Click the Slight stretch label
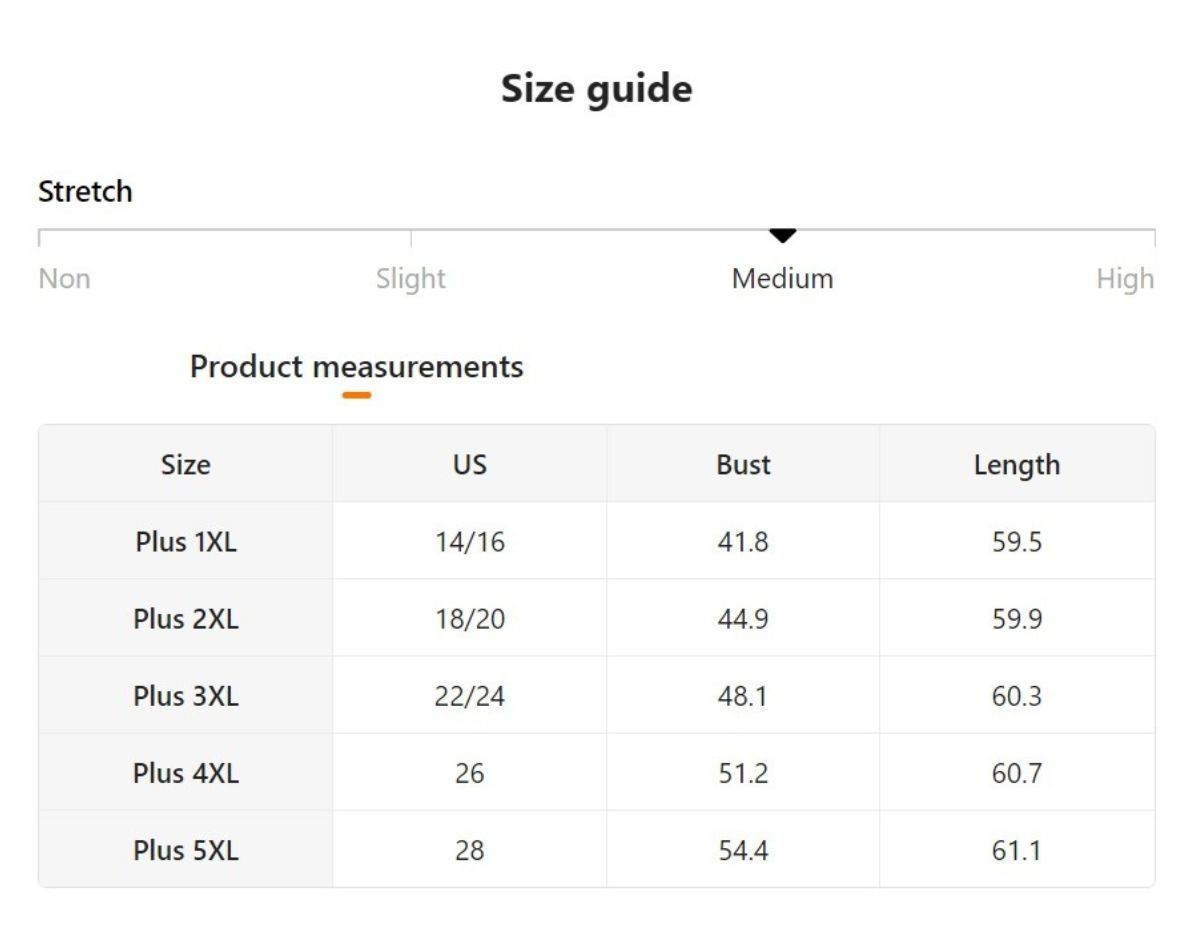 (410, 279)
